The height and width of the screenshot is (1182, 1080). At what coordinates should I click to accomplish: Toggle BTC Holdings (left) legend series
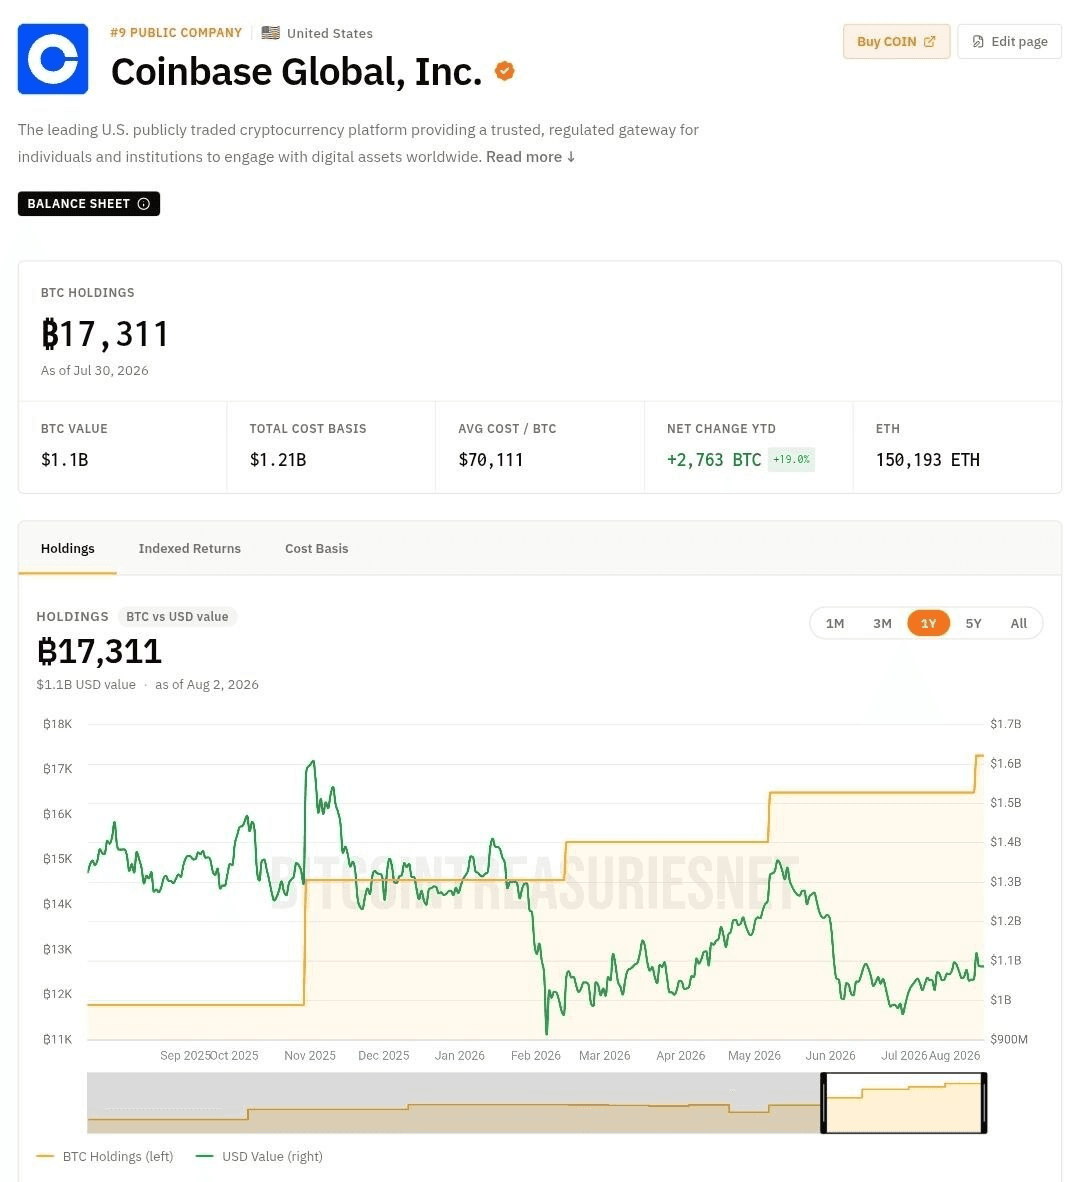point(105,1156)
